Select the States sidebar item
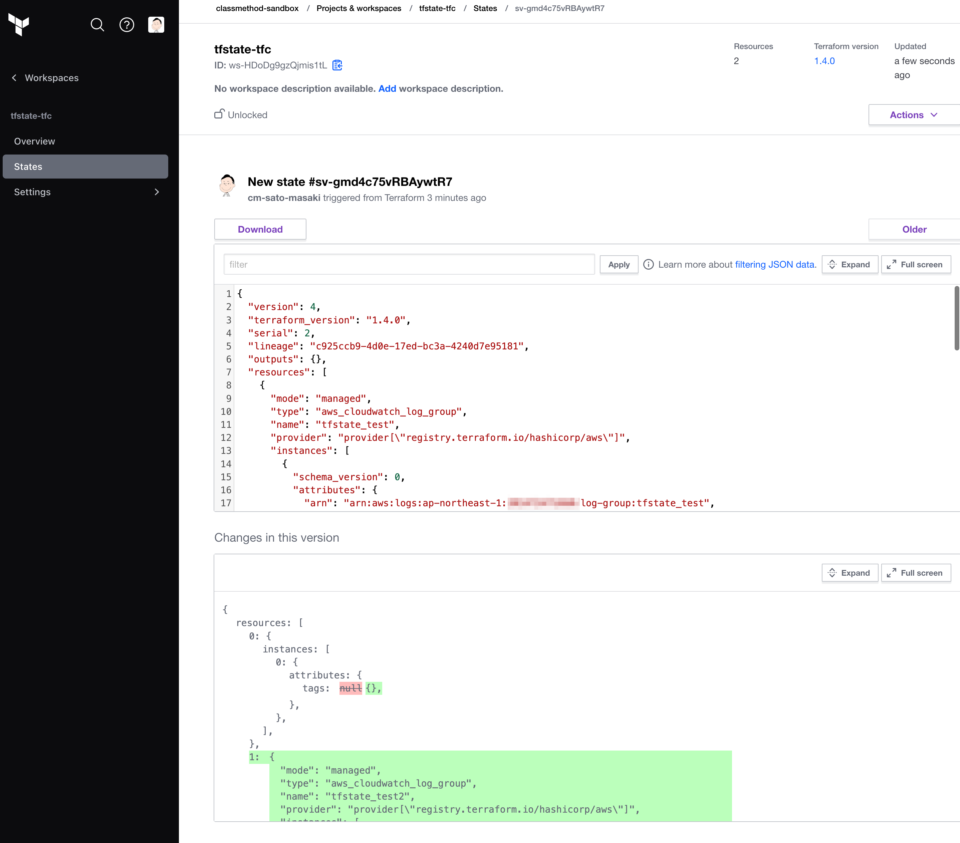This screenshot has width=960, height=843. (x=85, y=167)
